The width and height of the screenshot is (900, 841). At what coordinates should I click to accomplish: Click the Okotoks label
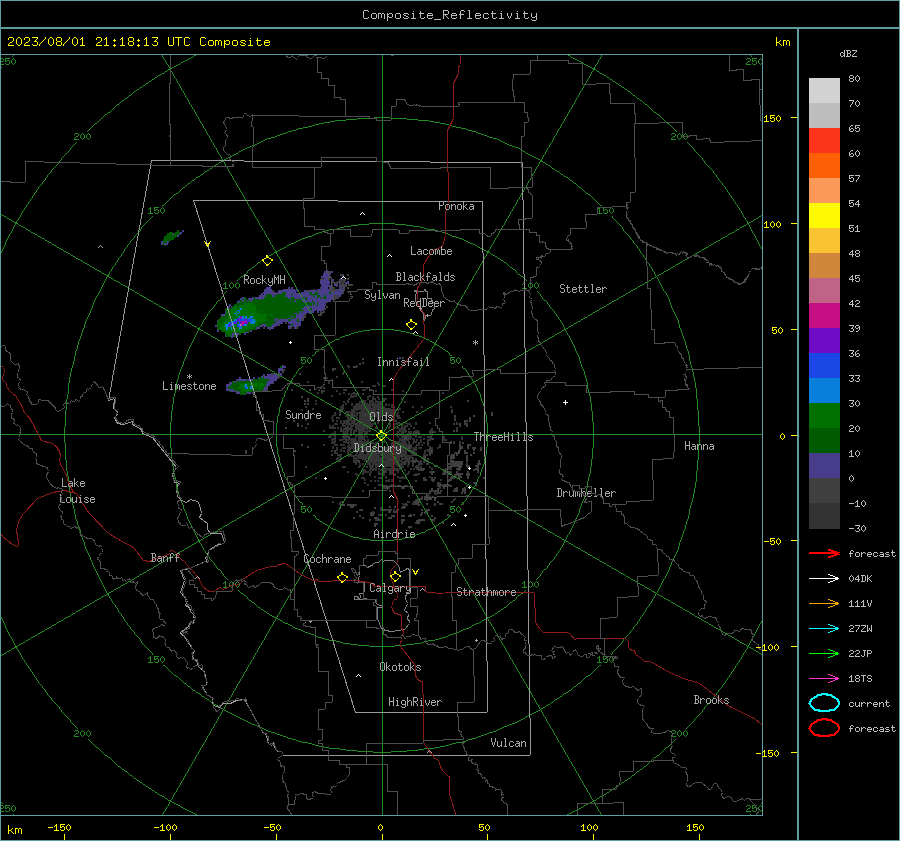tap(400, 666)
